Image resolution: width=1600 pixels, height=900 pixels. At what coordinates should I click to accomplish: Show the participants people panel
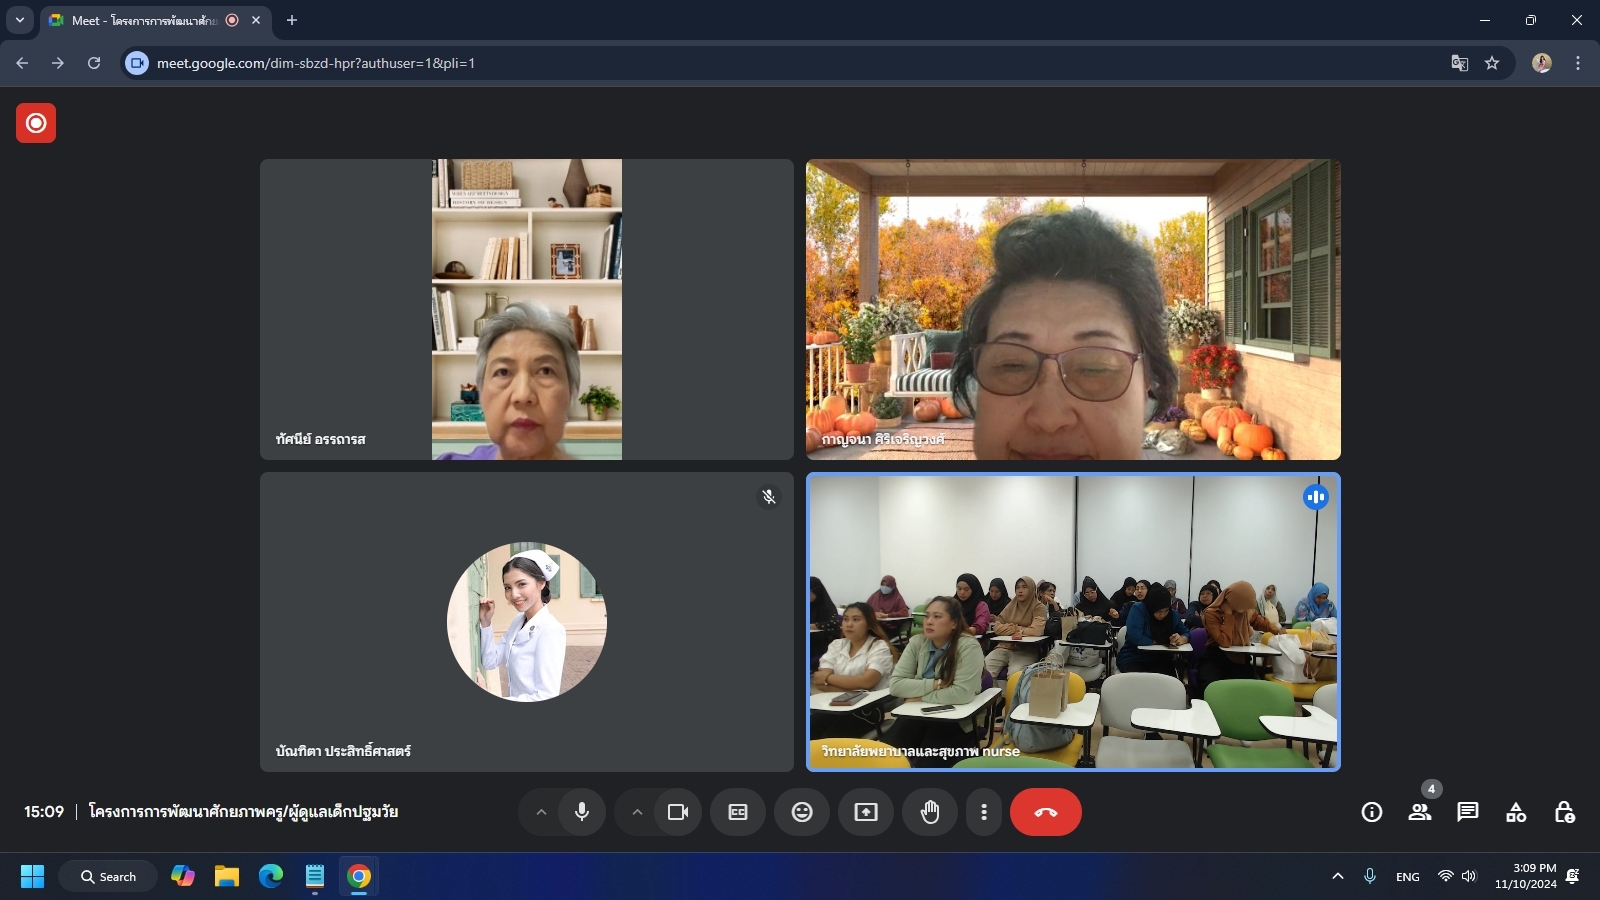(1419, 812)
